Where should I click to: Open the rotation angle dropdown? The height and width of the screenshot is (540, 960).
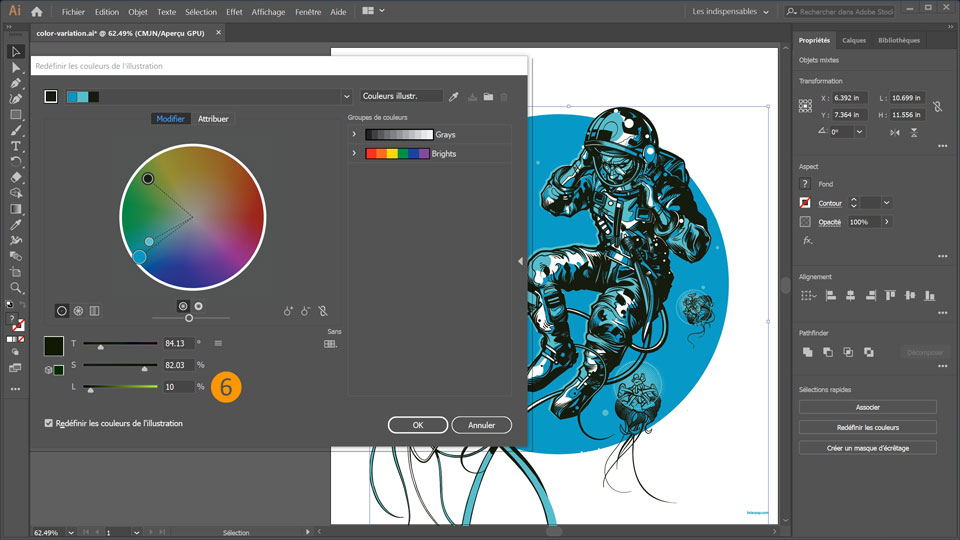860,132
